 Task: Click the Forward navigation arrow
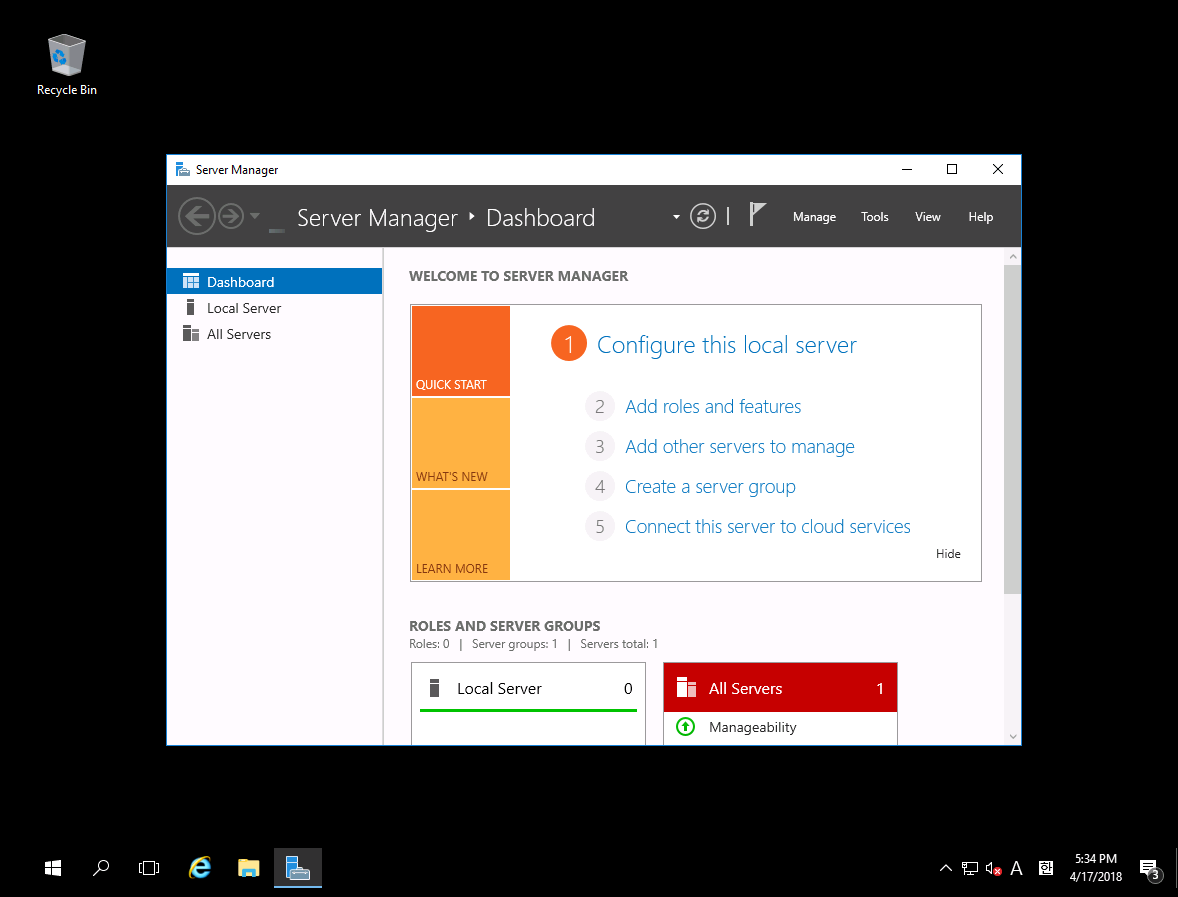coord(231,216)
